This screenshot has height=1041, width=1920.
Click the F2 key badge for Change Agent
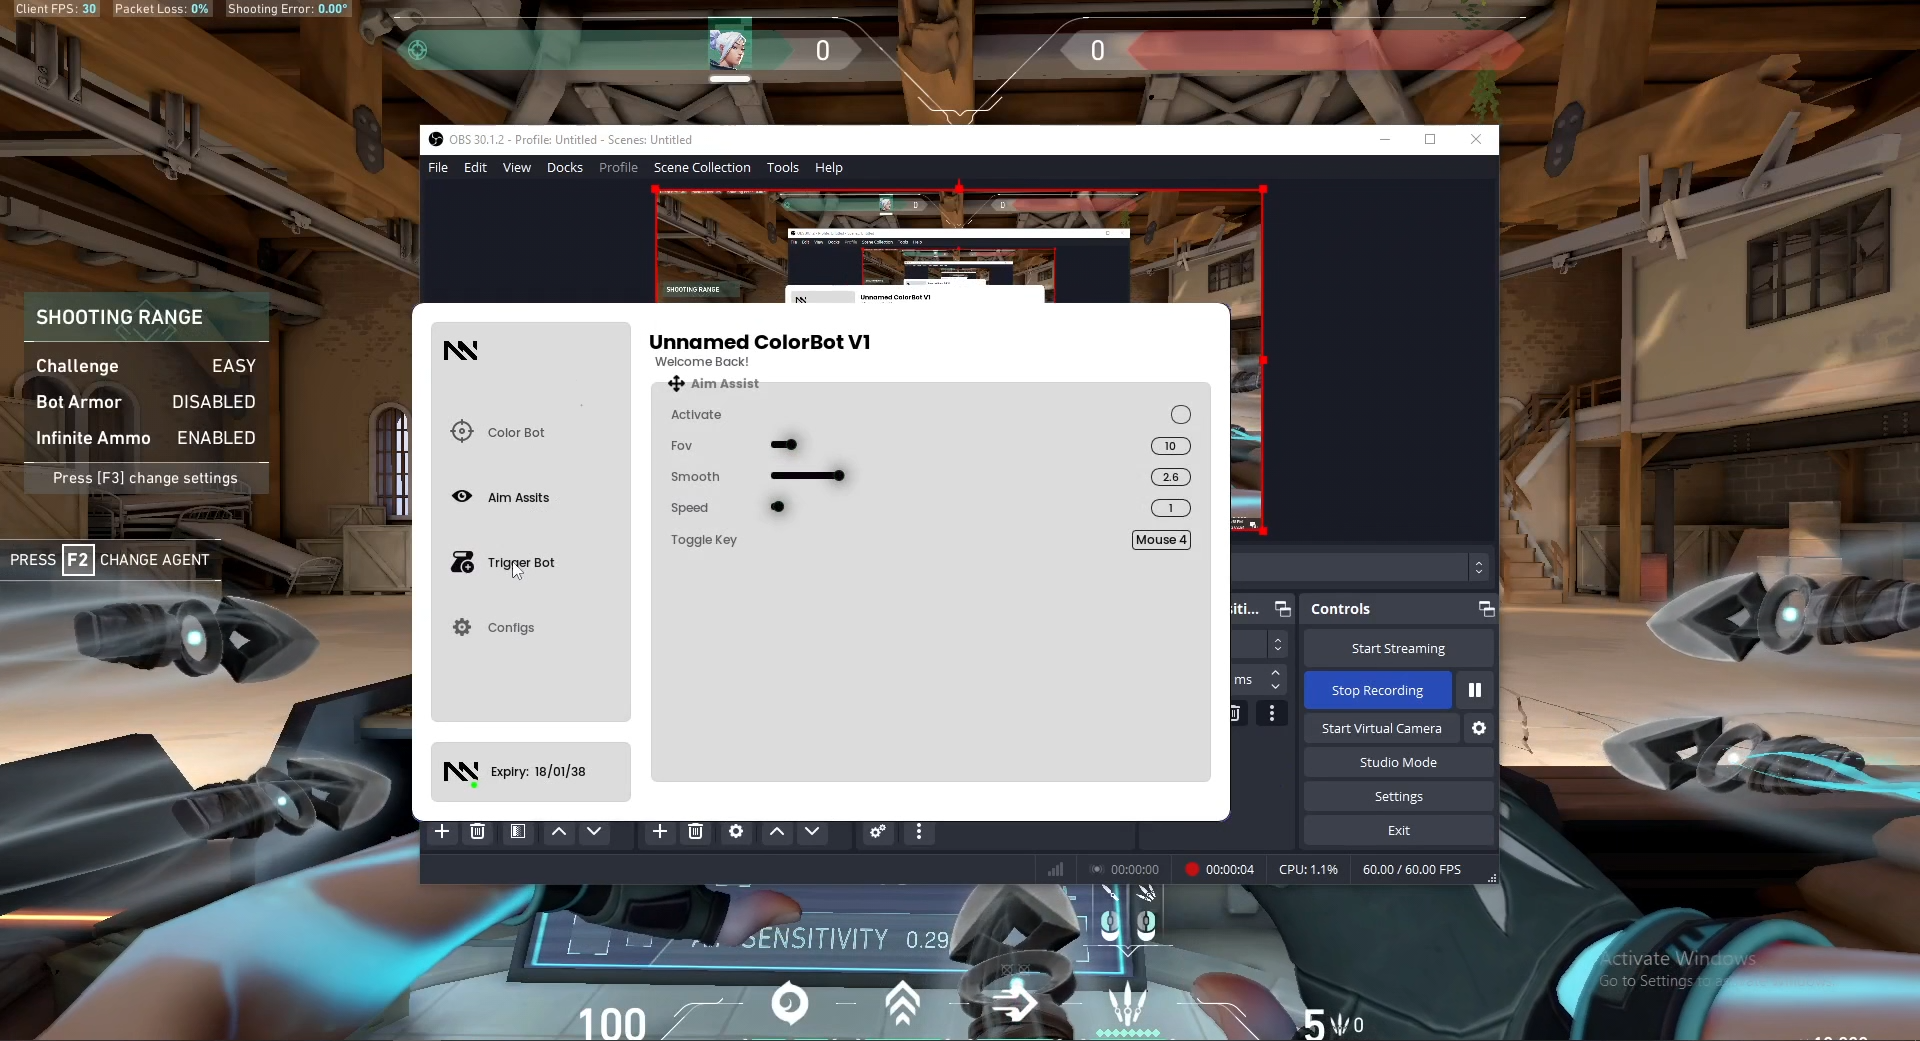77,559
